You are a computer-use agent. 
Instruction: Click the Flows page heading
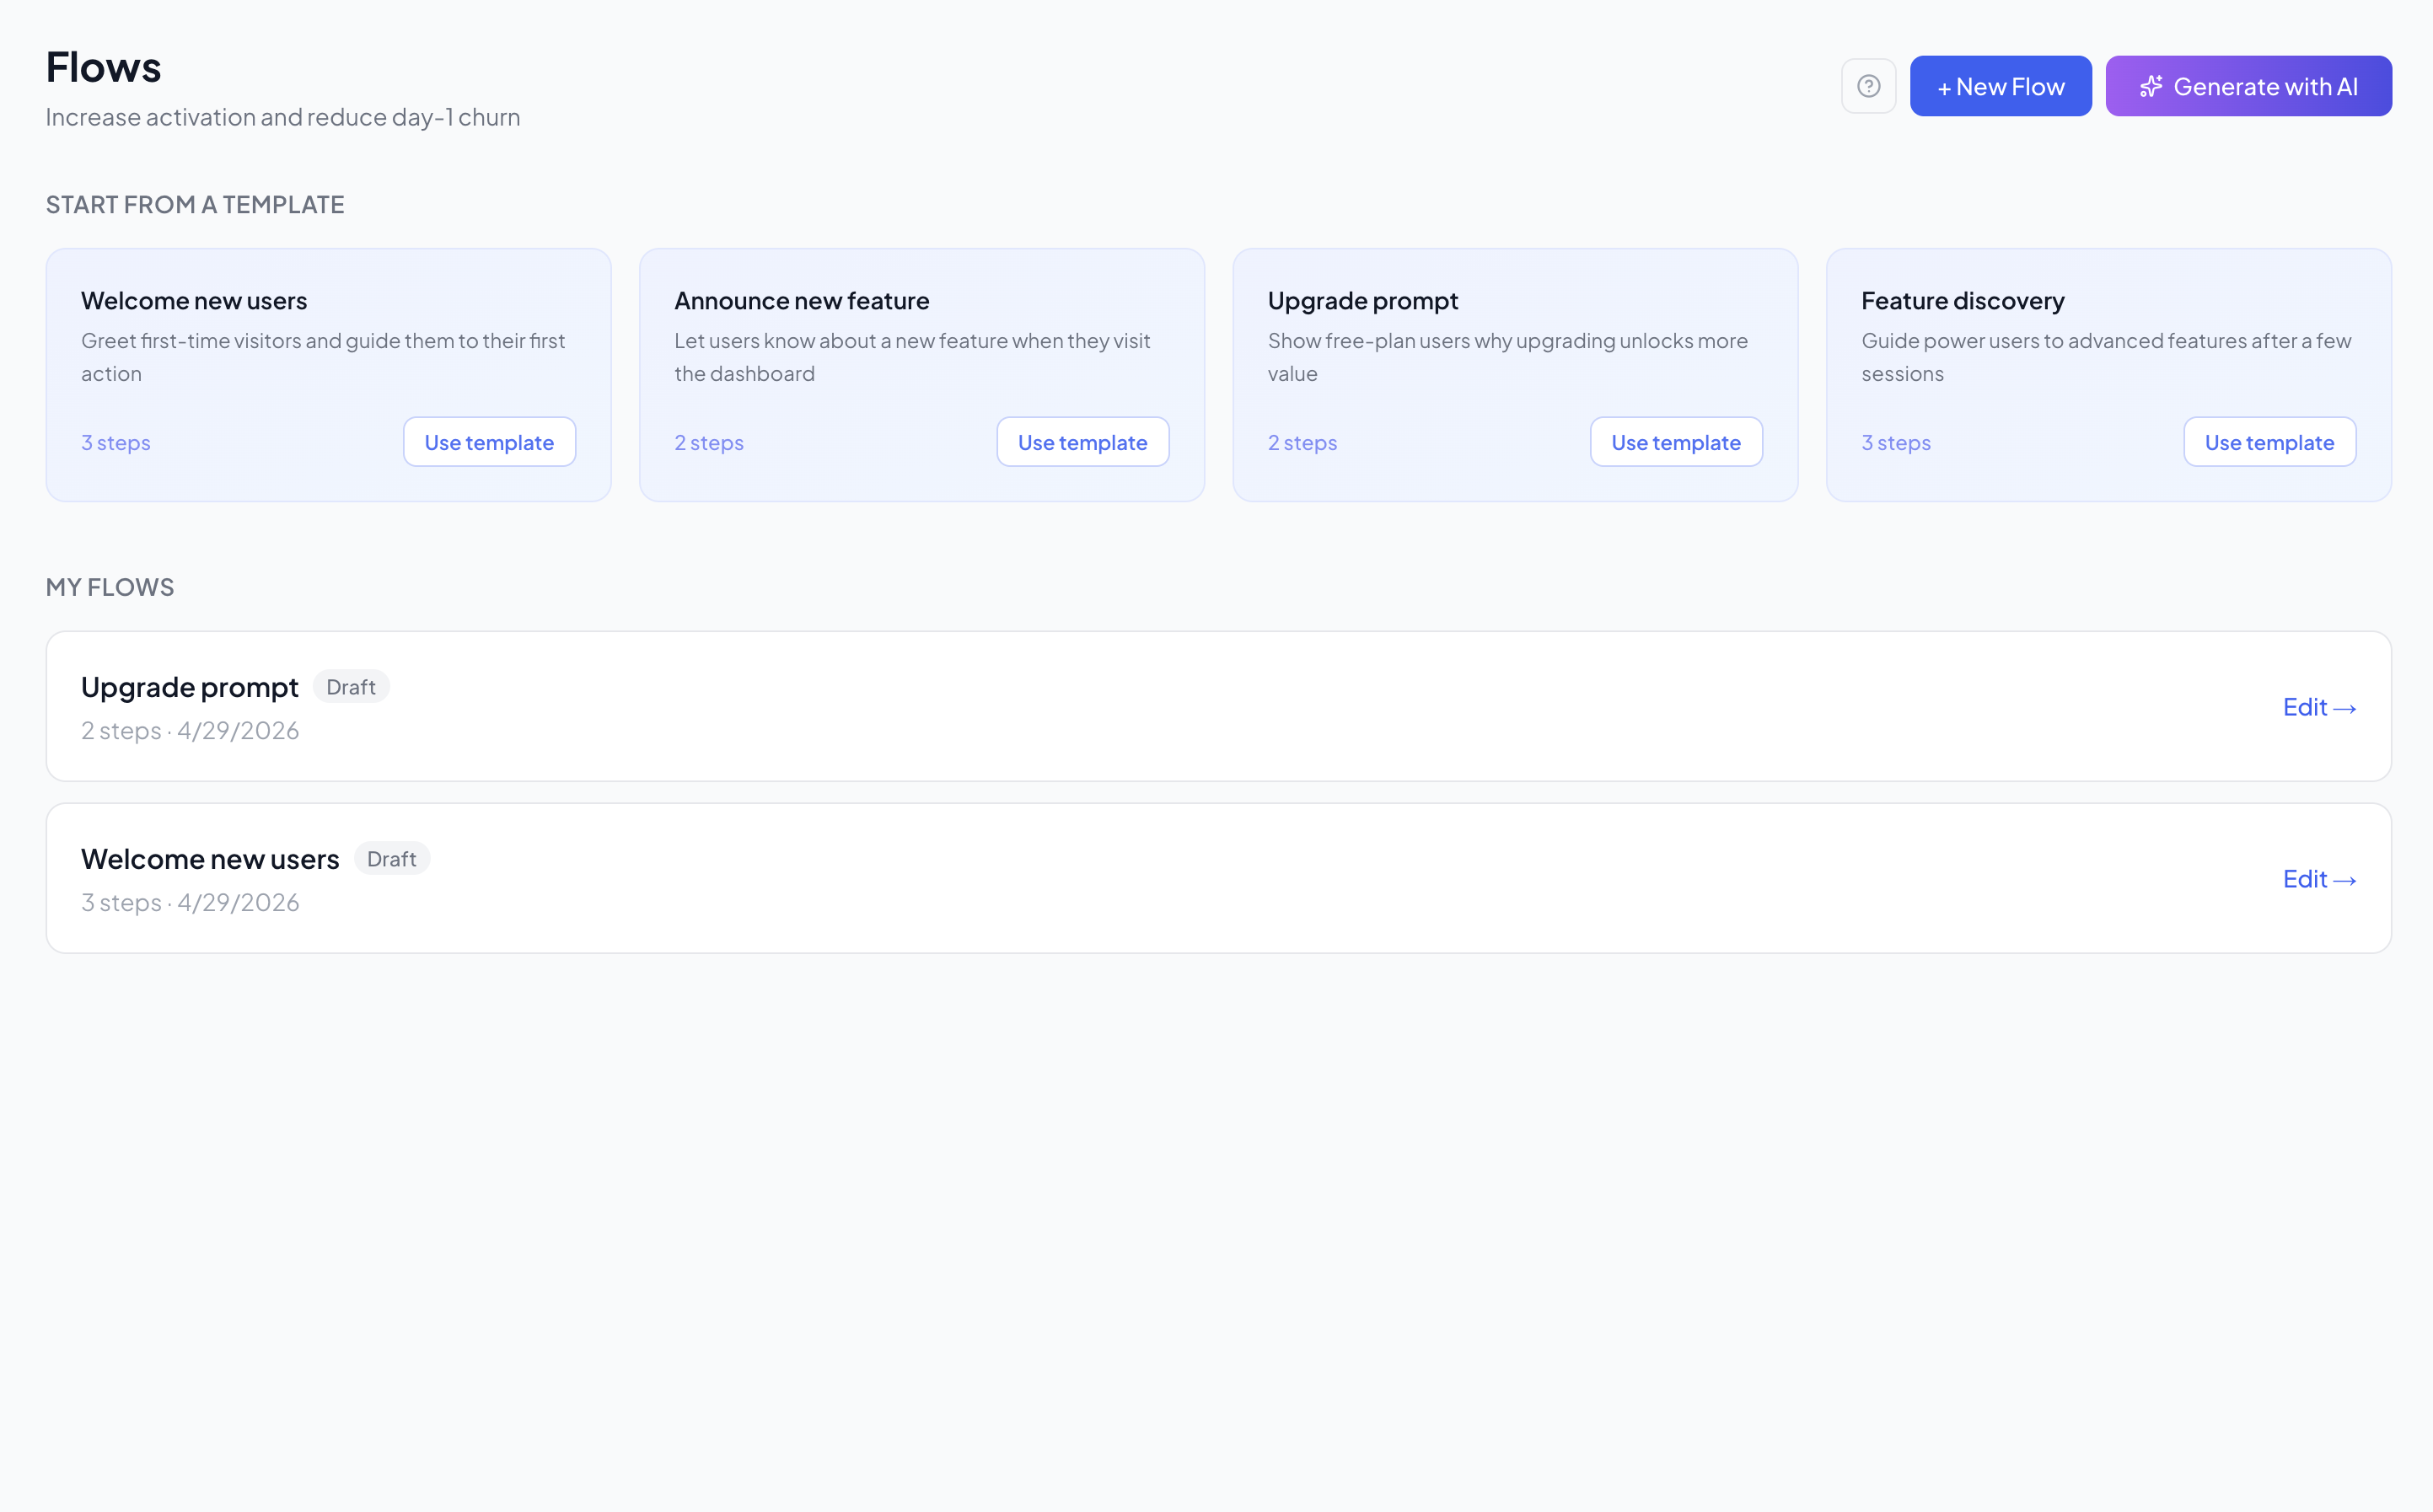(103, 68)
